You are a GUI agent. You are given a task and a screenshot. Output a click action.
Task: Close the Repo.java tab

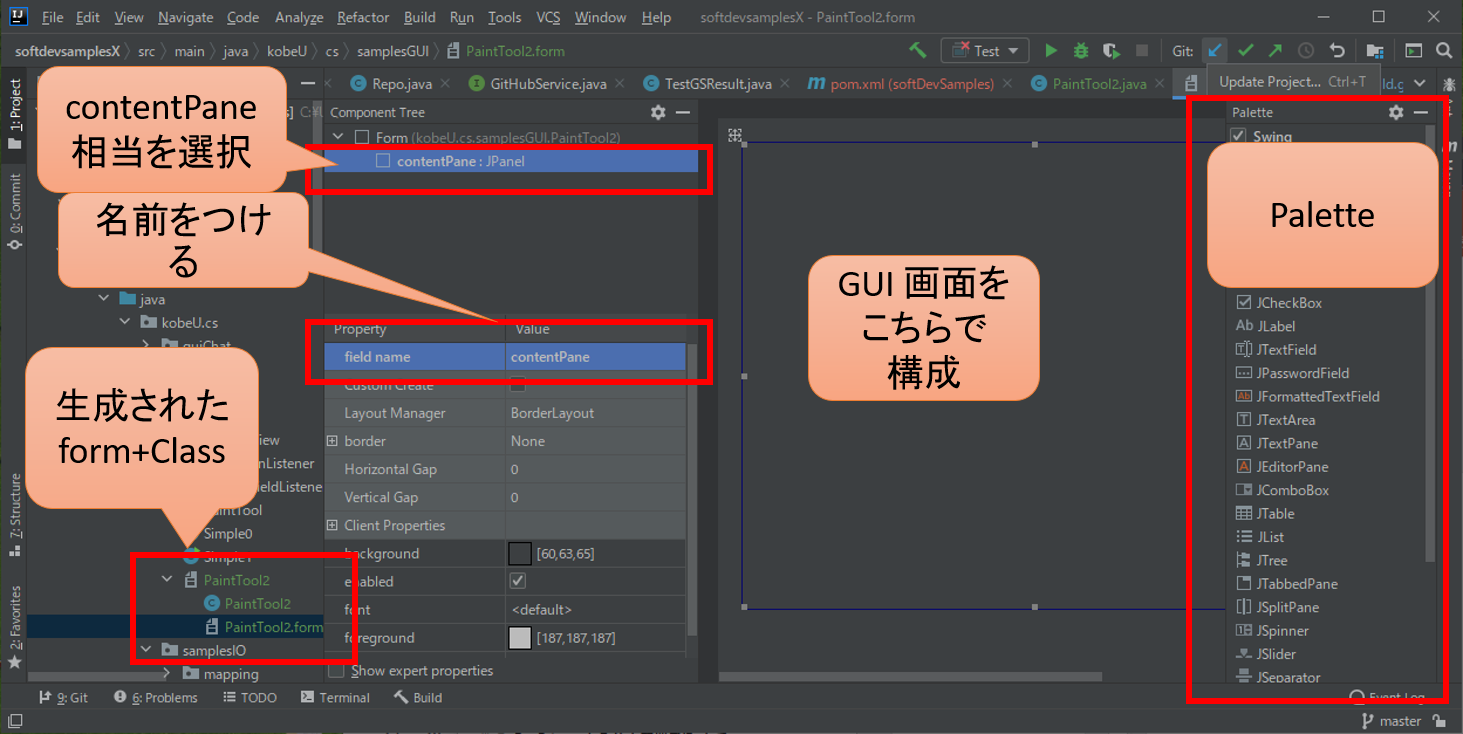(x=445, y=84)
